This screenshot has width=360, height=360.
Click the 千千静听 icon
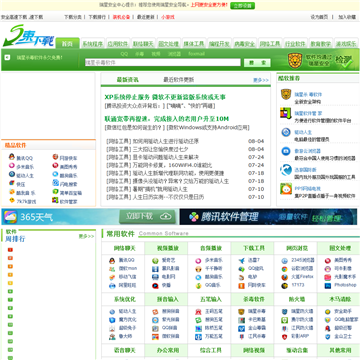click(x=198, y=269)
